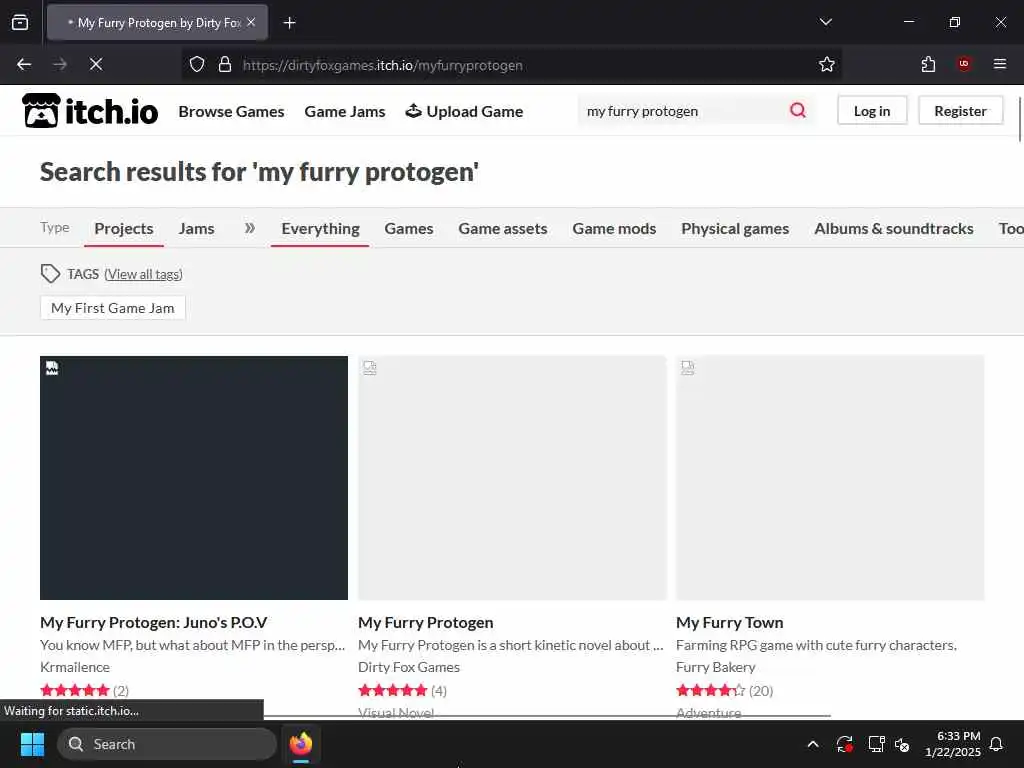Select the Albums & soundtracks filter tab

click(893, 229)
